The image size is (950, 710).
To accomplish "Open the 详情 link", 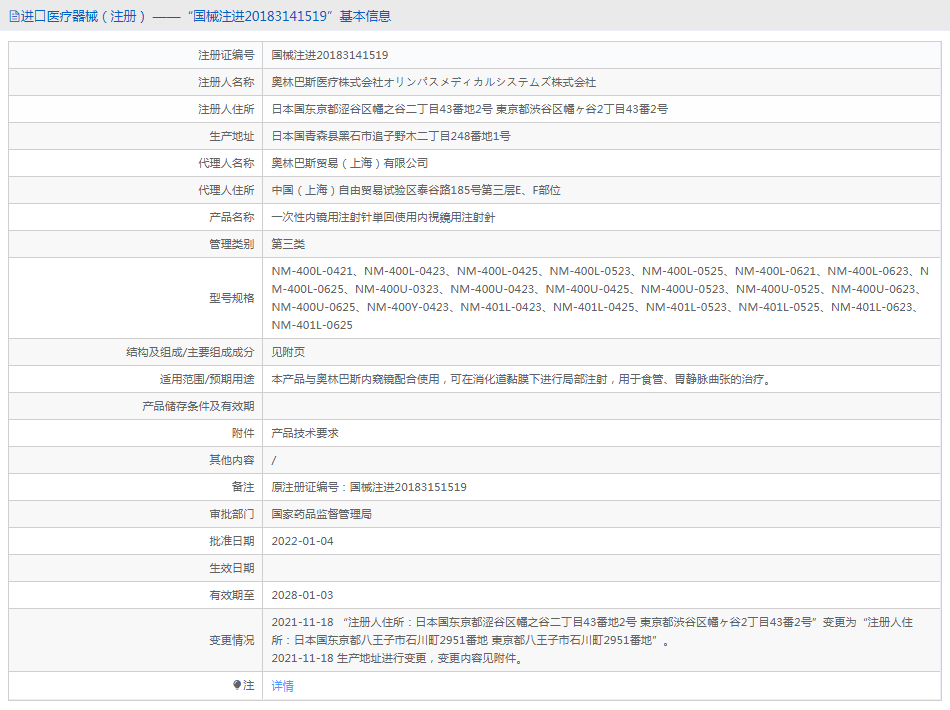I will pos(282,686).
